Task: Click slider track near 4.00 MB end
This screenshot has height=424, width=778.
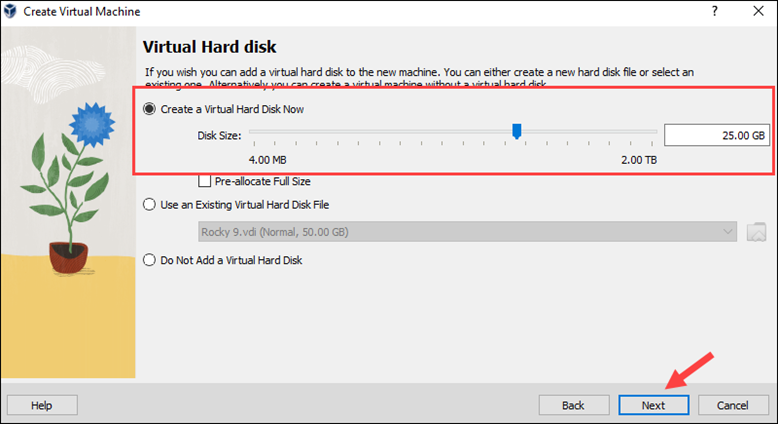Action: tap(260, 132)
